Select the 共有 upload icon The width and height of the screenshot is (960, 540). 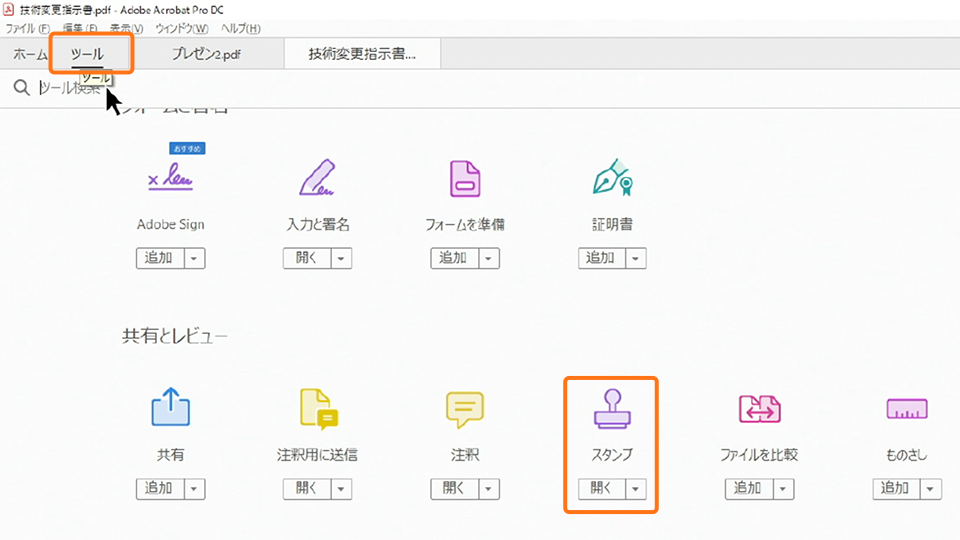pos(171,407)
